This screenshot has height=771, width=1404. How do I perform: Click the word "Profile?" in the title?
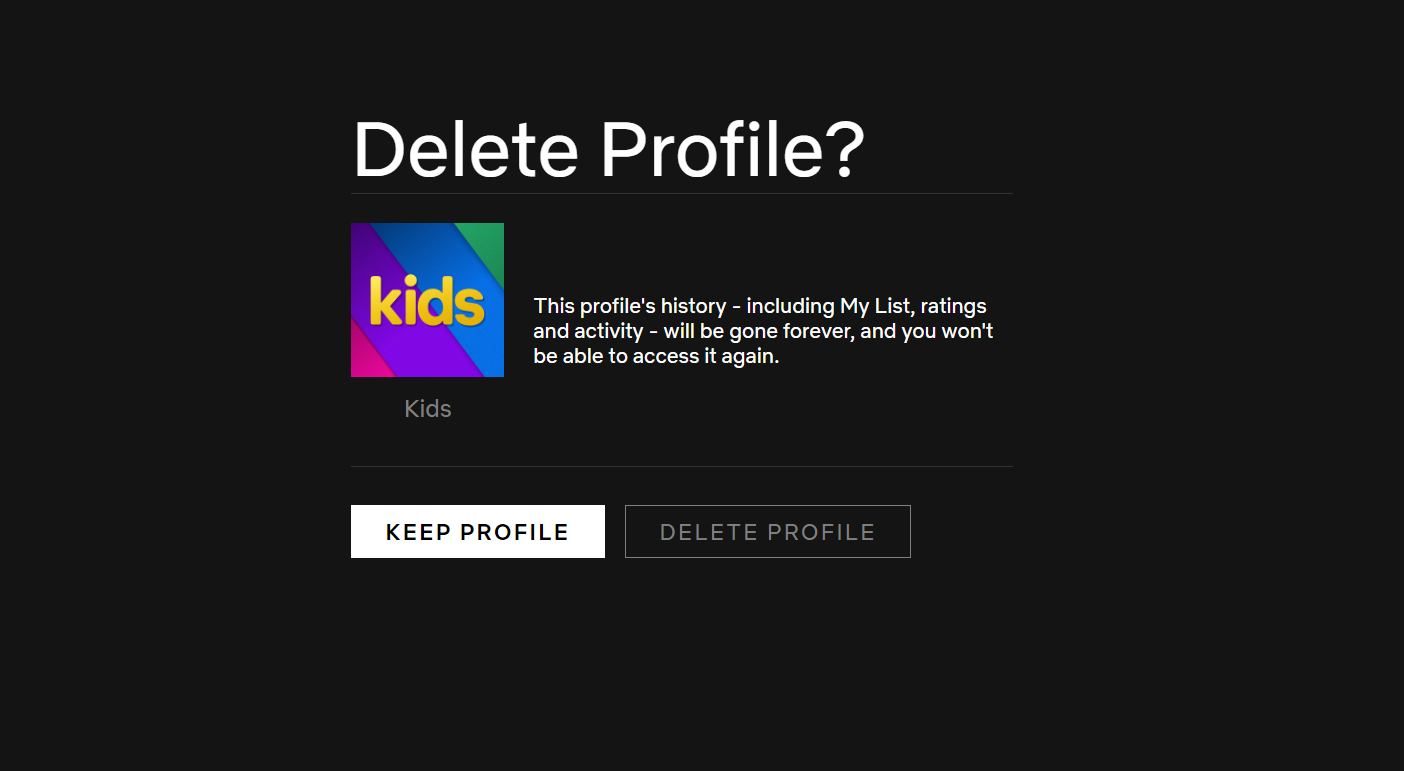[732, 150]
